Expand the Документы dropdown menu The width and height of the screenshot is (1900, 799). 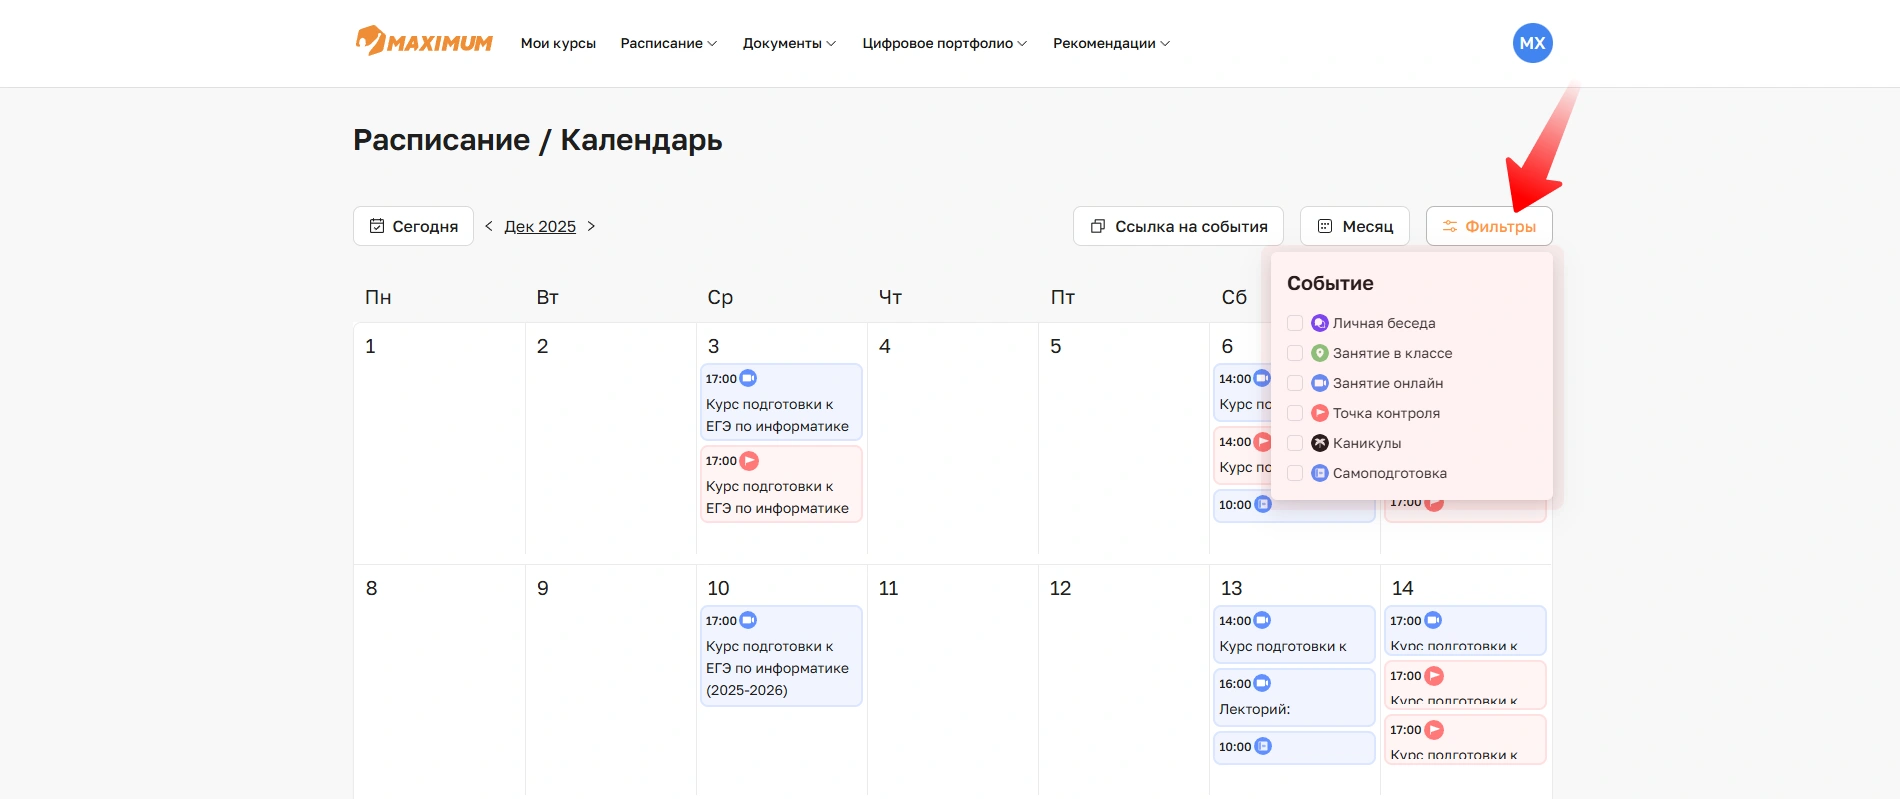click(x=789, y=43)
